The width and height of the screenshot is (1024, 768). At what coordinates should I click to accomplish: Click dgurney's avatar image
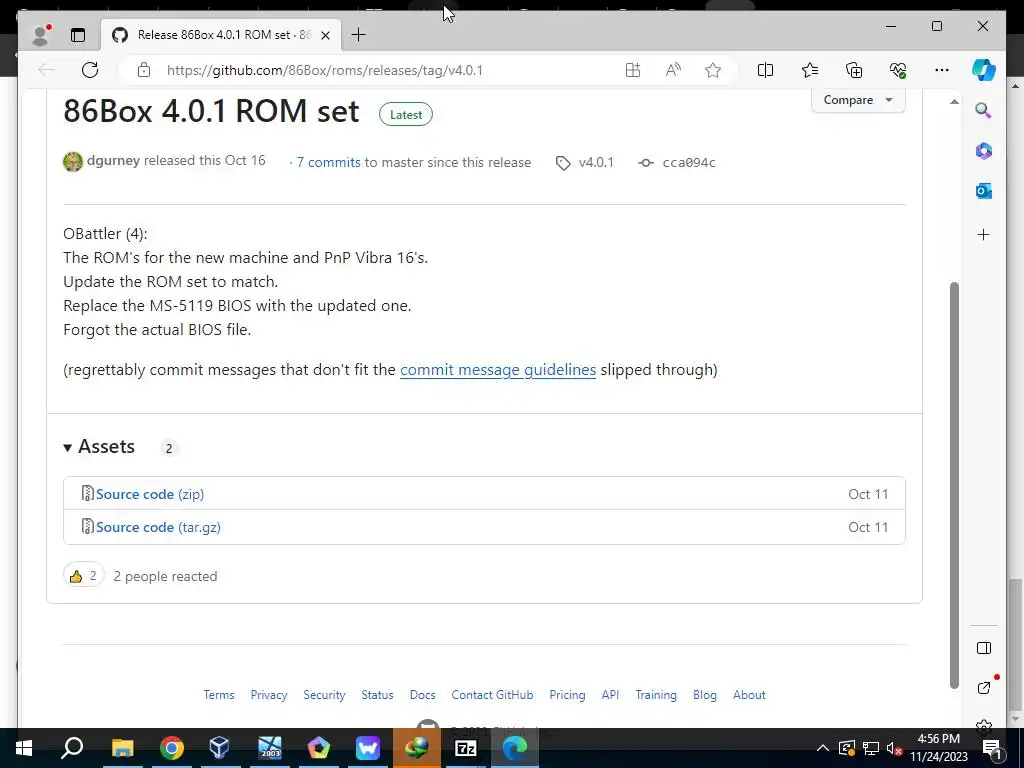tap(72, 161)
